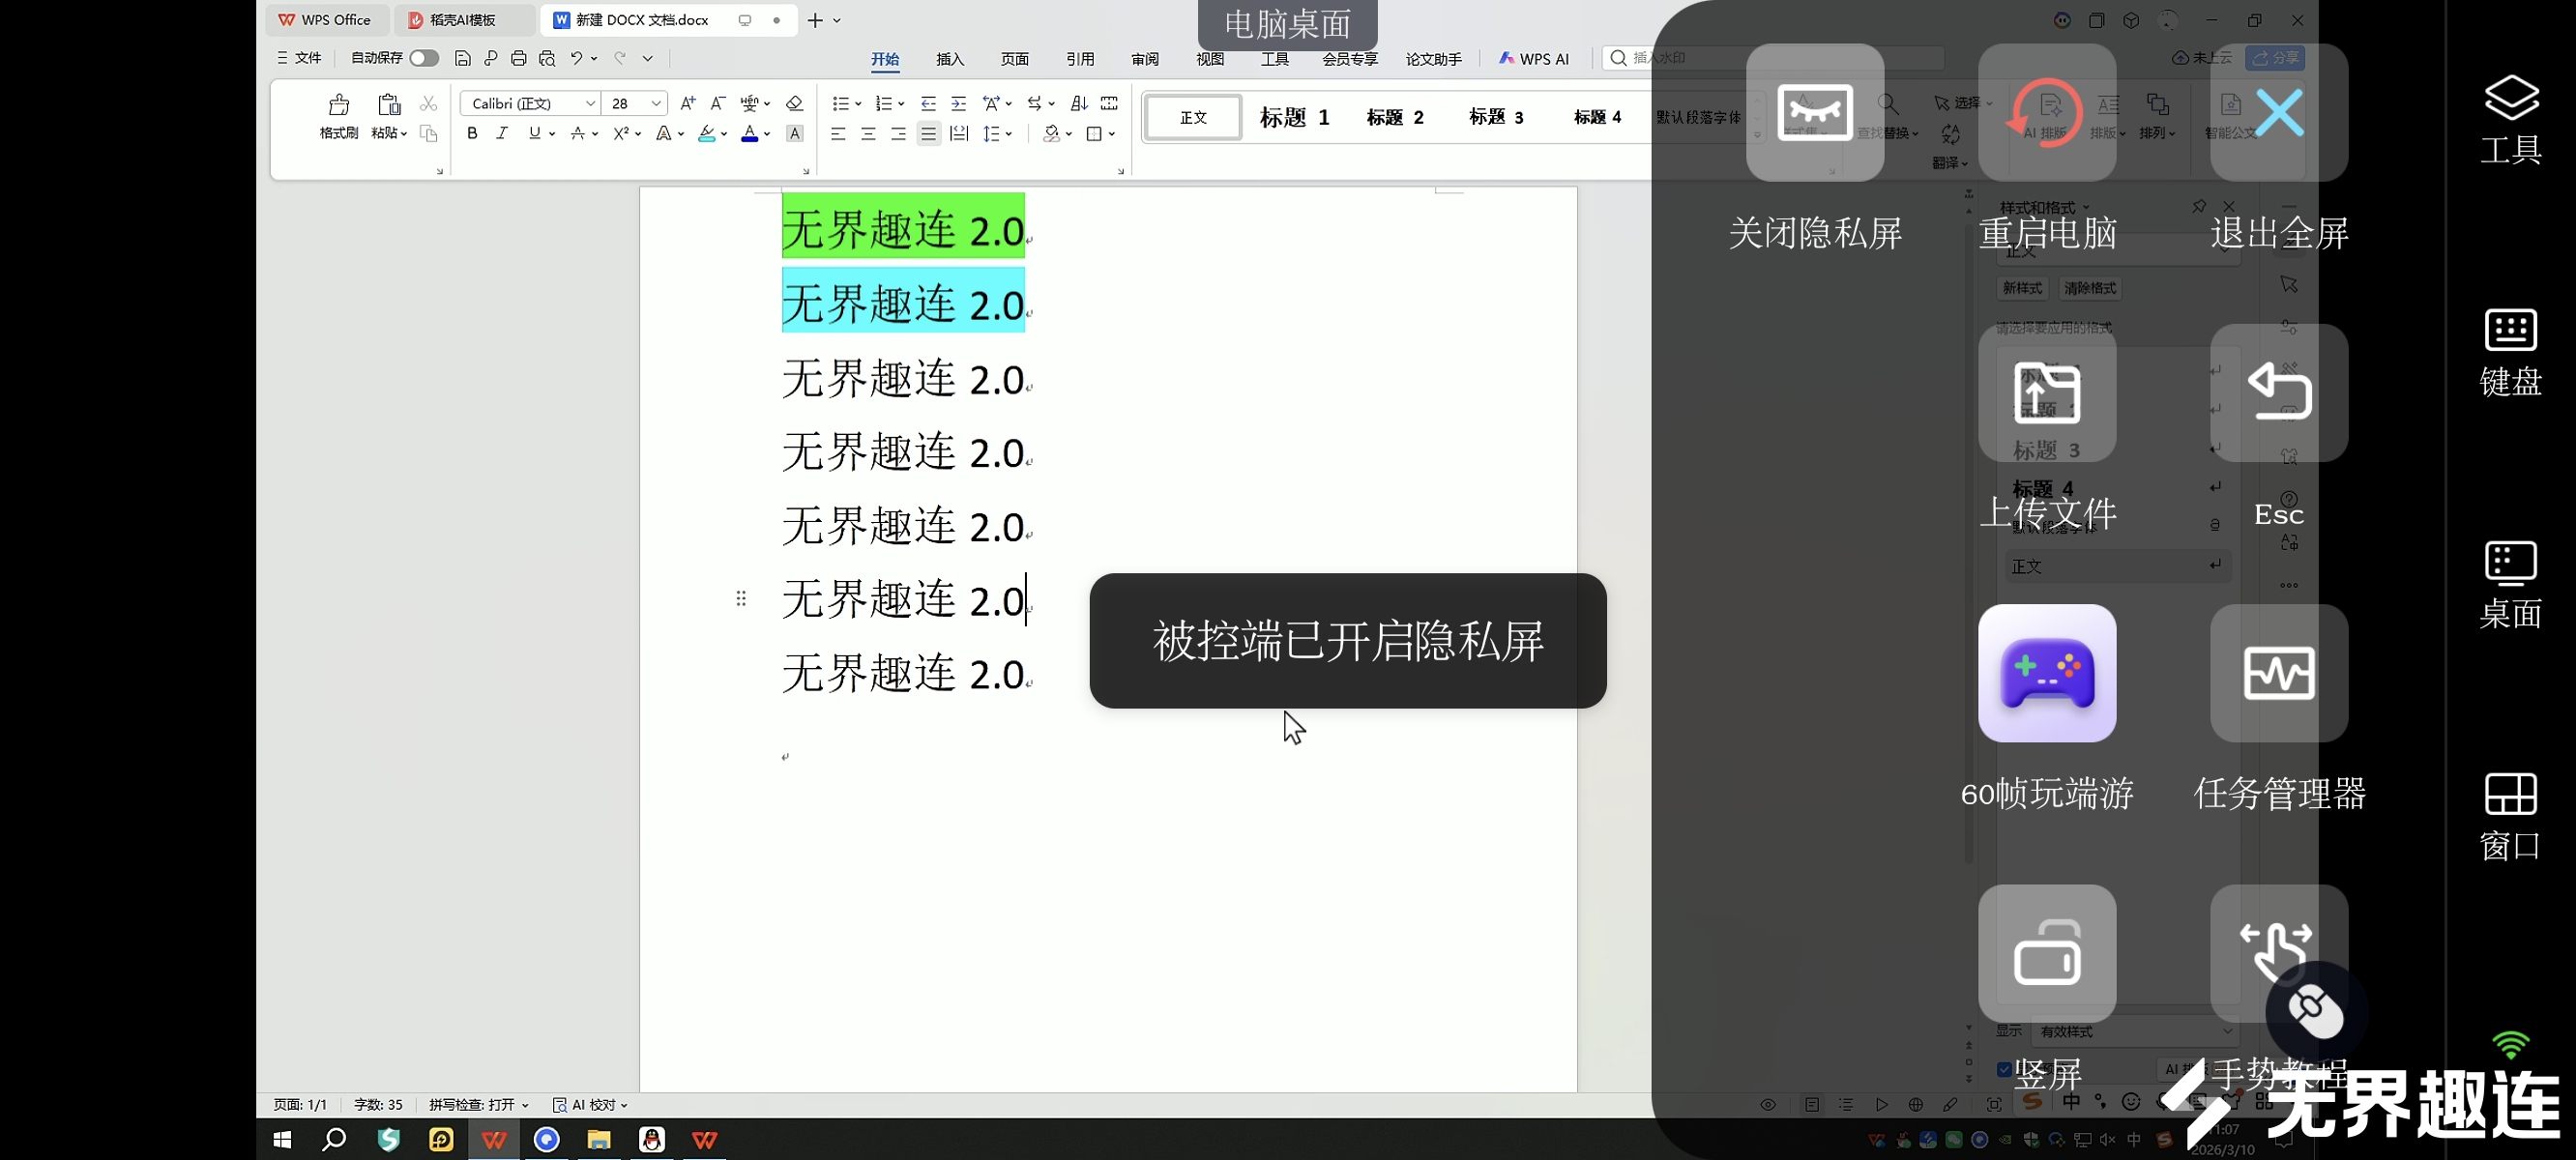Click the clear formatting eraser icon
The image size is (2576, 1160).
click(794, 103)
